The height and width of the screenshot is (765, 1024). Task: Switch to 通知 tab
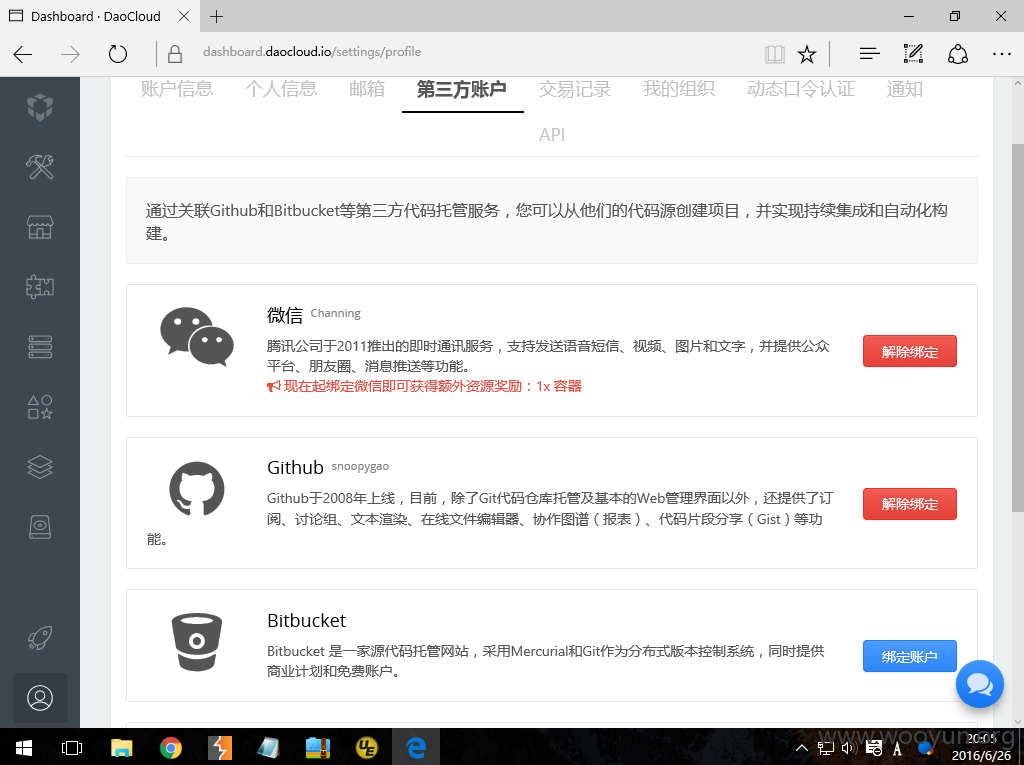tap(904, 89)
